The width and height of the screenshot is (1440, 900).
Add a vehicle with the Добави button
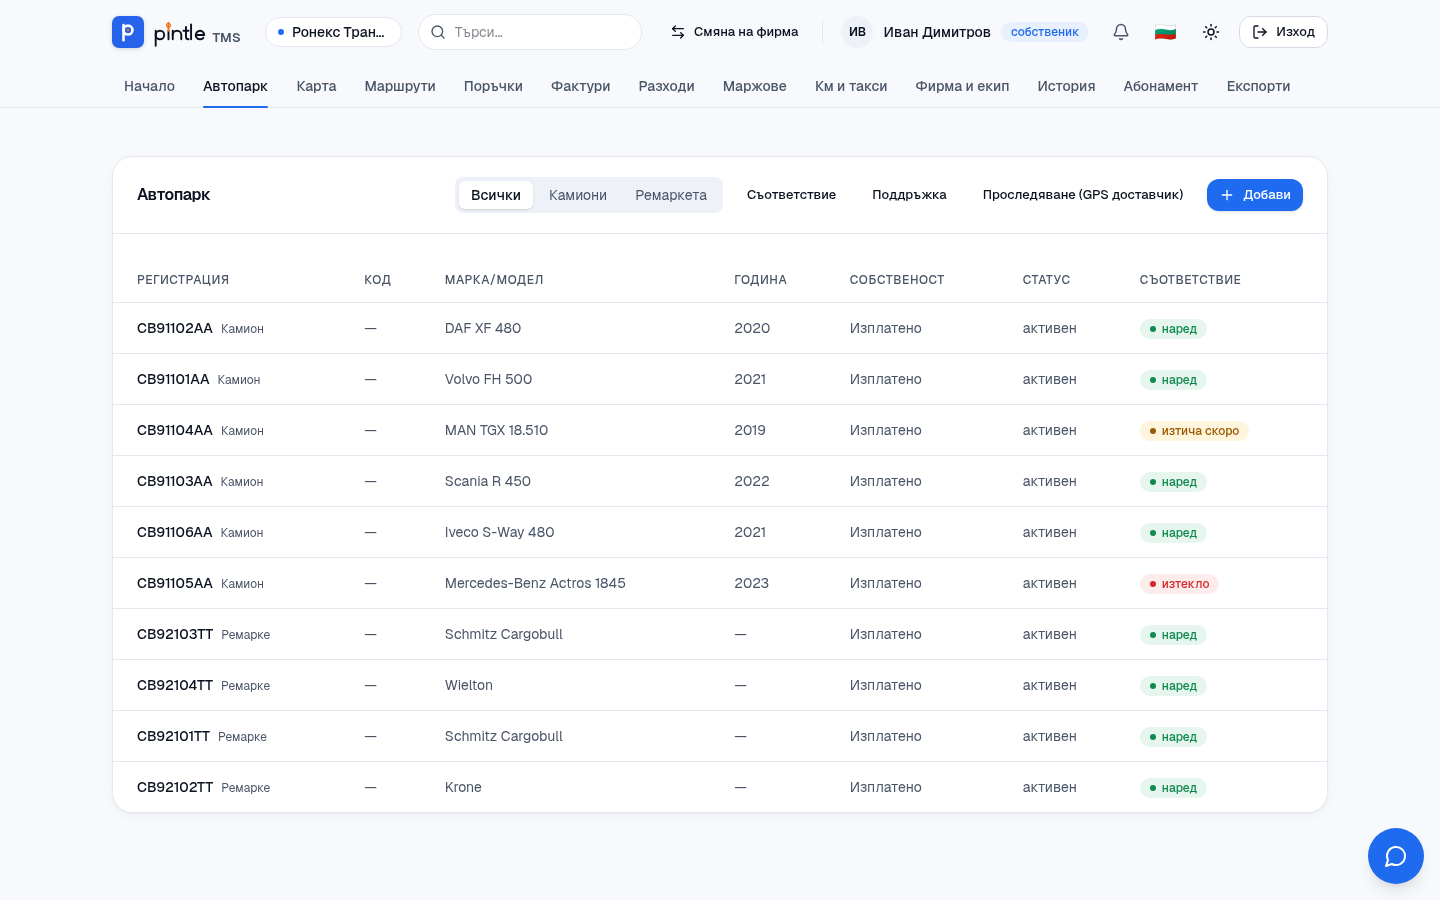point(1255,195)
